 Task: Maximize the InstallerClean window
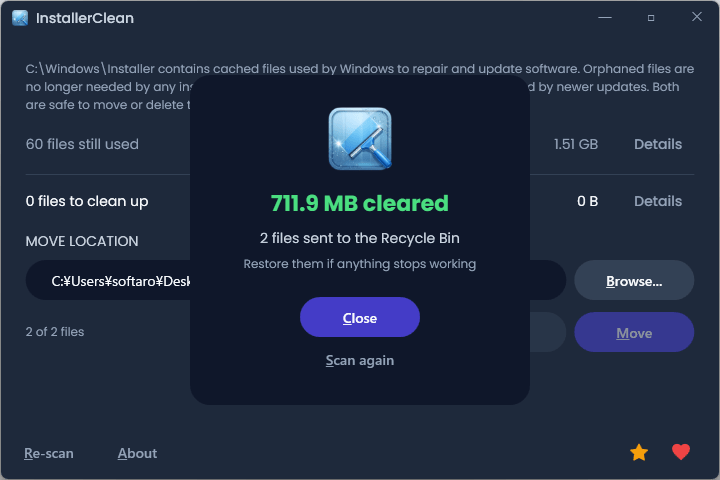click(651, 18)
